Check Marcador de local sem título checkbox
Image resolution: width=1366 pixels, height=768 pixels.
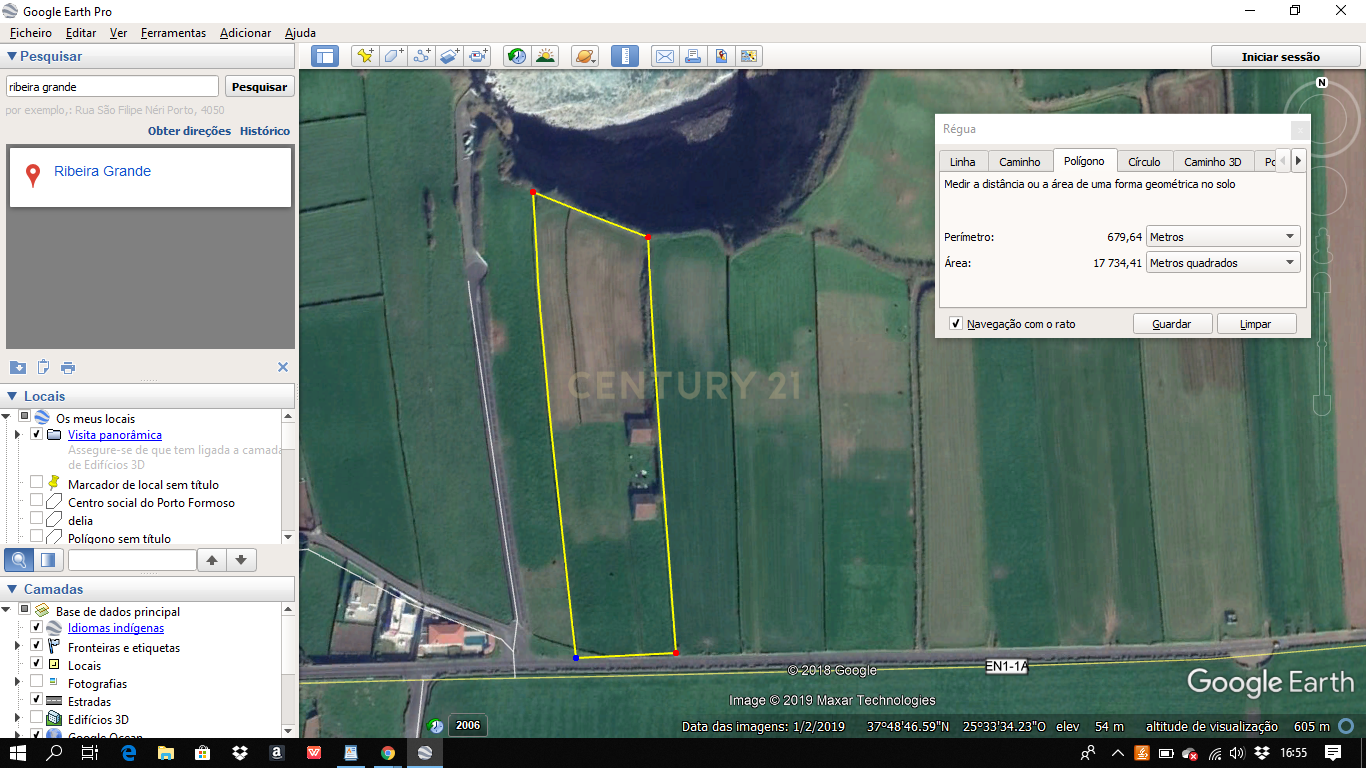point(37,483)
